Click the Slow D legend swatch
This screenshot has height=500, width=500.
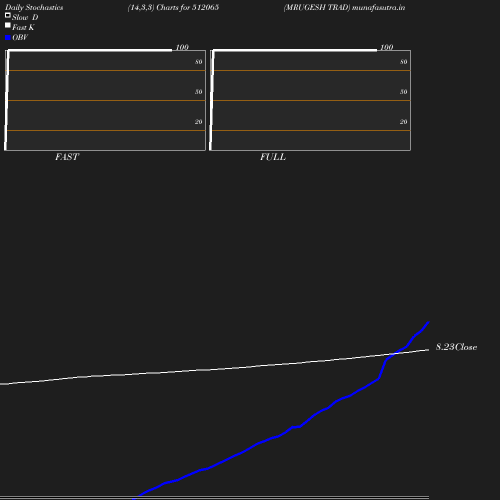click(8, 15)
